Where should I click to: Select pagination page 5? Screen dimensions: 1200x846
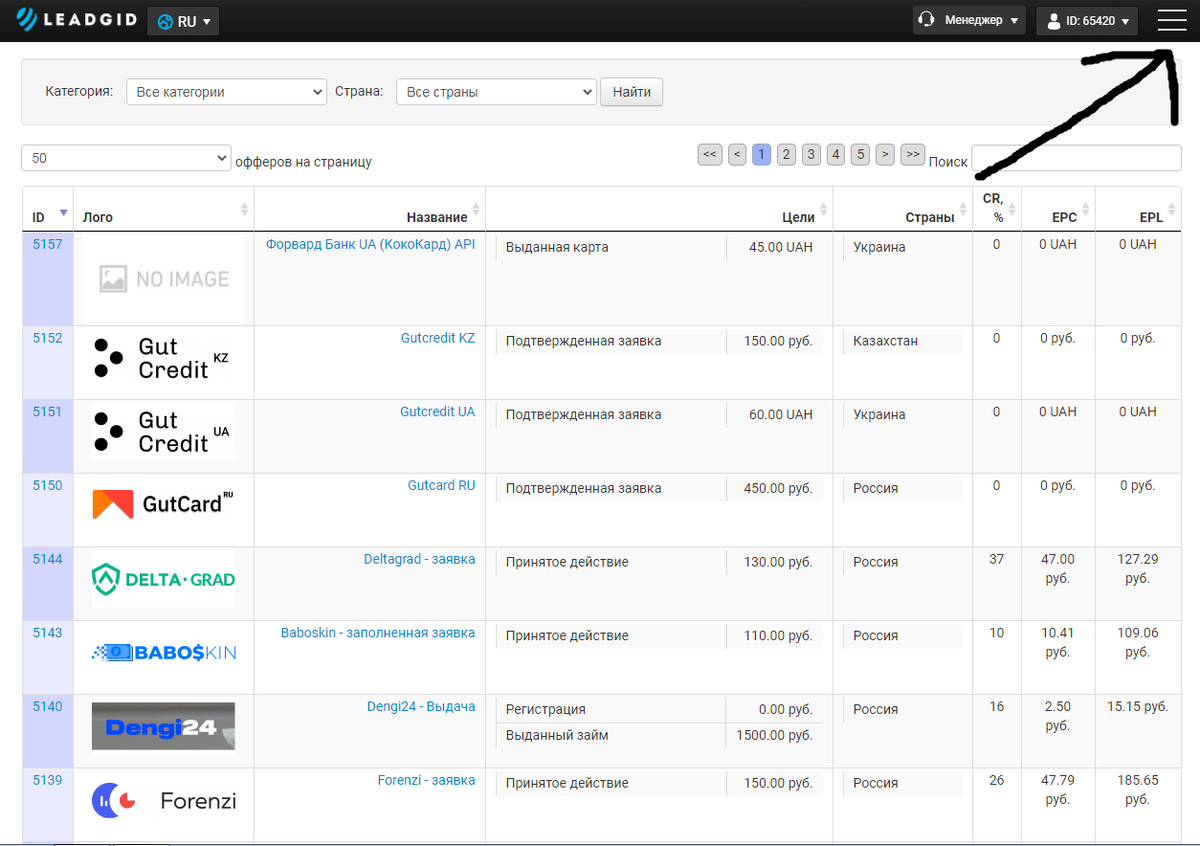pos(860,154)
